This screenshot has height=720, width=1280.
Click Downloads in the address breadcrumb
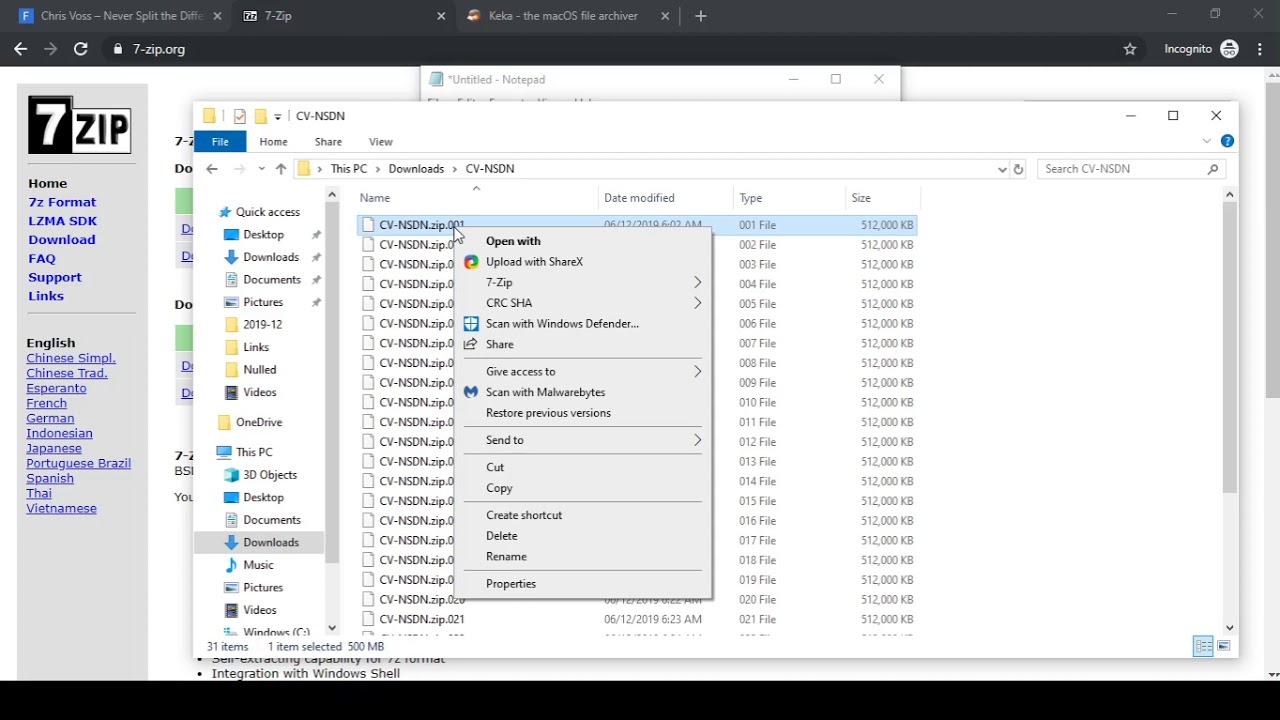(x=416, y=169)
